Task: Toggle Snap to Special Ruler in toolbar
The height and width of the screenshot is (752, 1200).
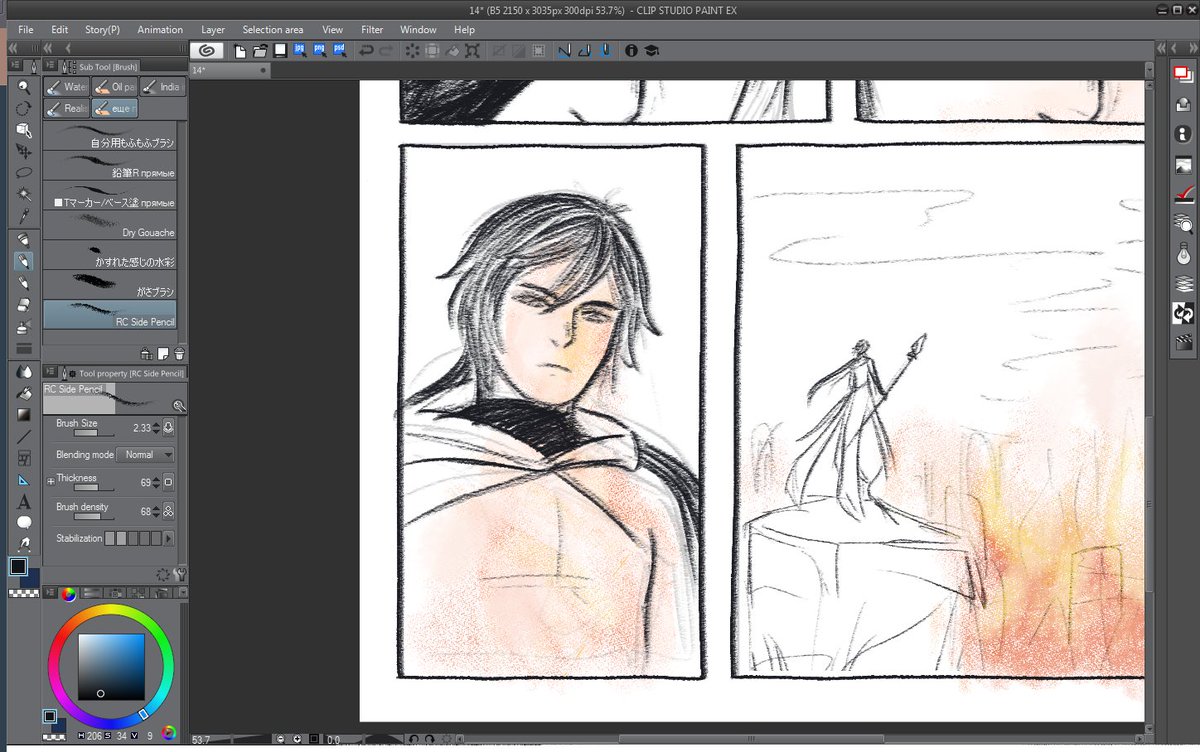Action: coord(584,50)
